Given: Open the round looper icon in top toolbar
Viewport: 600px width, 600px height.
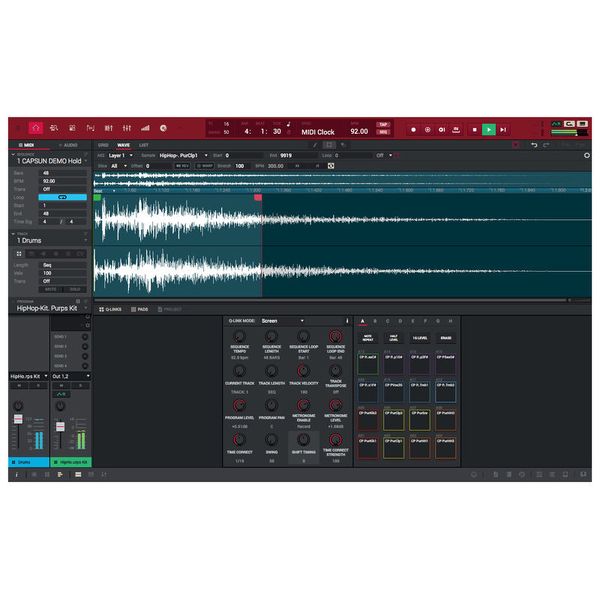Looking at the screenshot, I should click(163, 128).
